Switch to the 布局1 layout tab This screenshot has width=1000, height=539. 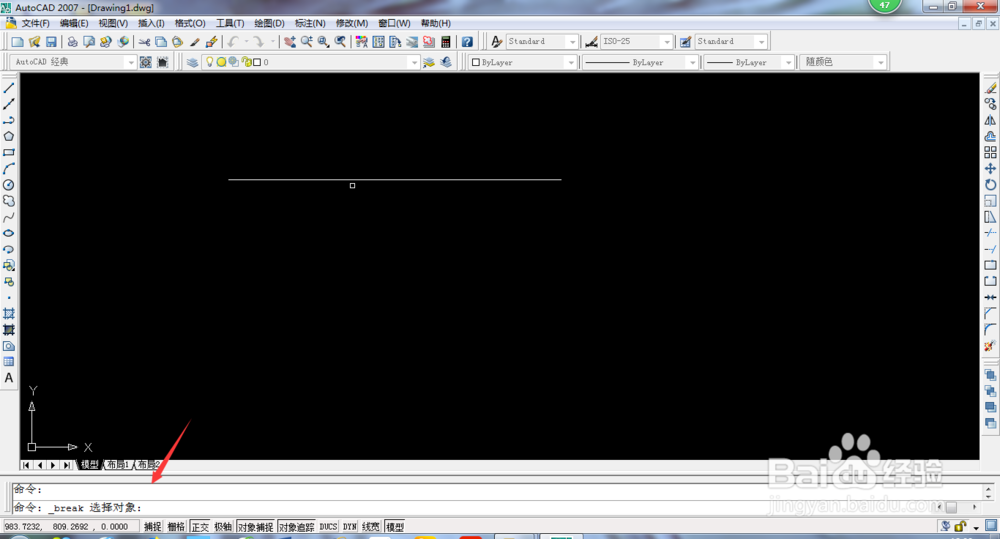coord(117,465)
